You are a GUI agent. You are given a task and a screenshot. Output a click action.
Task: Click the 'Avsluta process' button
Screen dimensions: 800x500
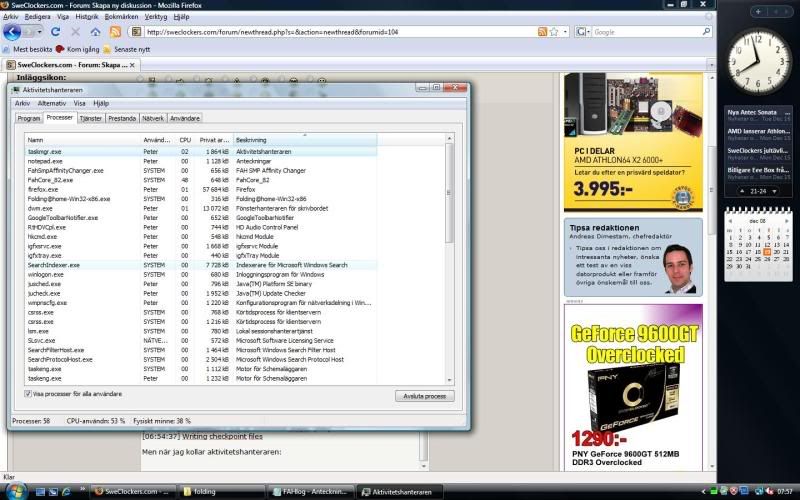click(423, 396)
